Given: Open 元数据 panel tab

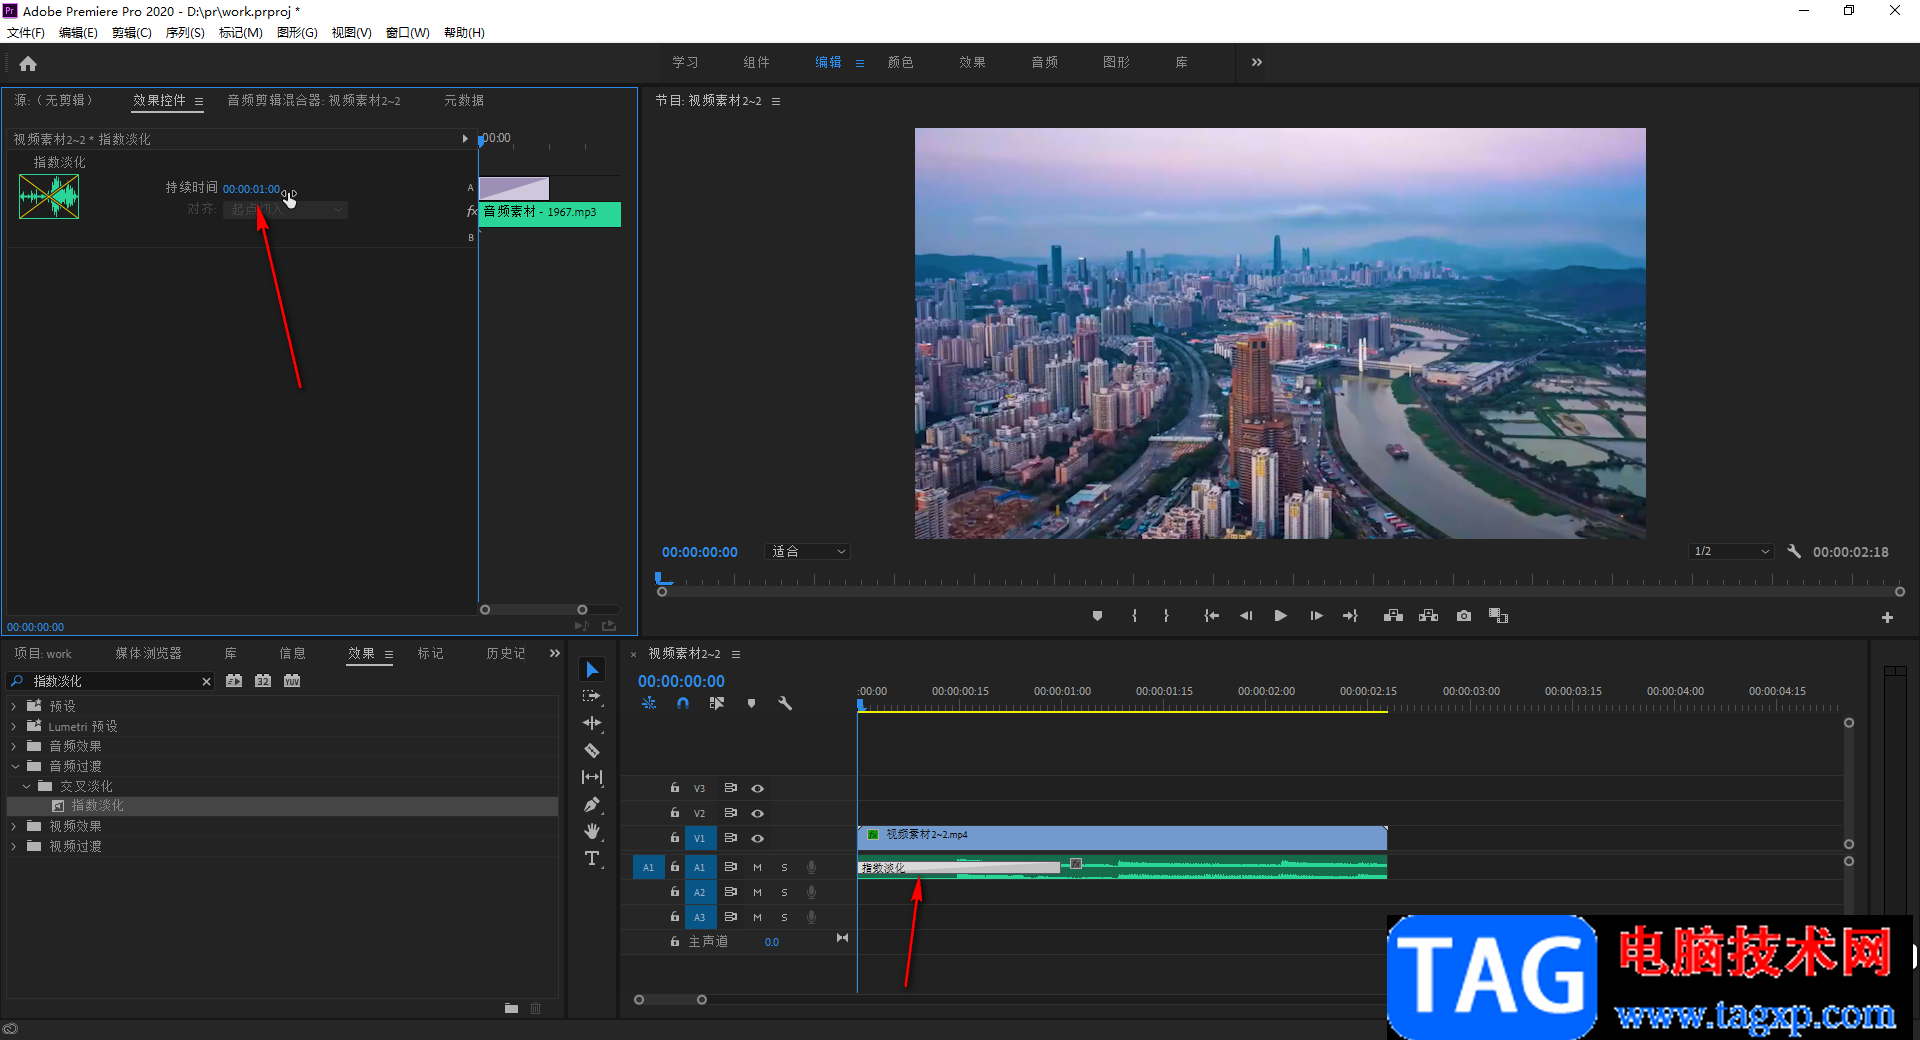Looking at the screenshot, I should pos(464,100).
